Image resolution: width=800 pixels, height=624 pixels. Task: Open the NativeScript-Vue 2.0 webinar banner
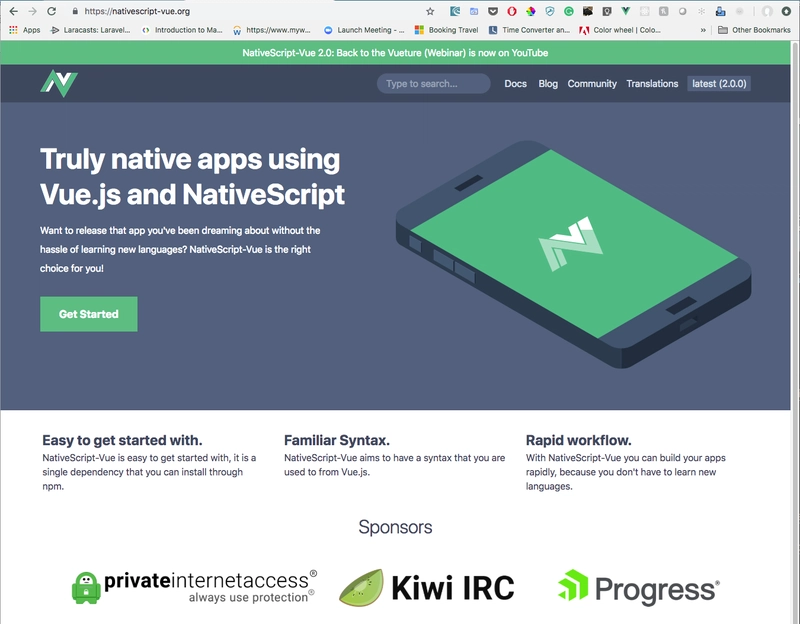[x=395, y=53]
